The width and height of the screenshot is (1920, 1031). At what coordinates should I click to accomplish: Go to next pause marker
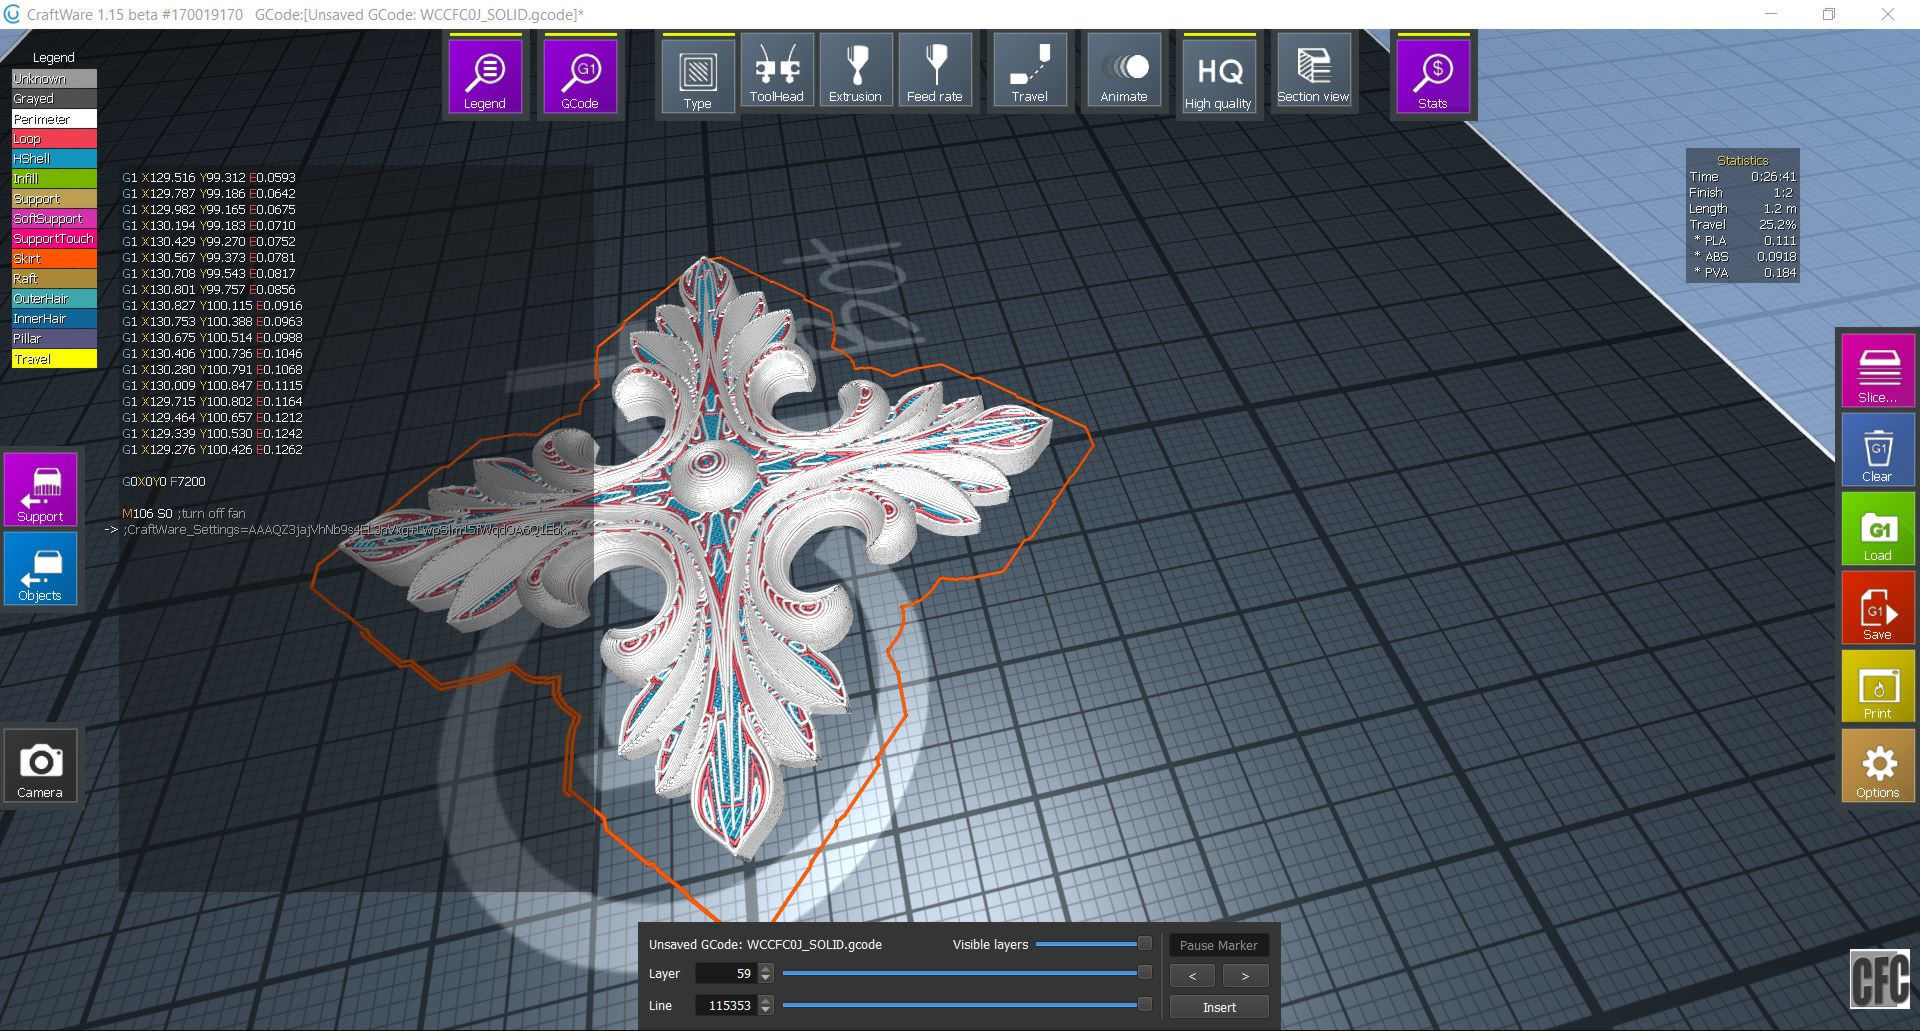(1245, 976)
